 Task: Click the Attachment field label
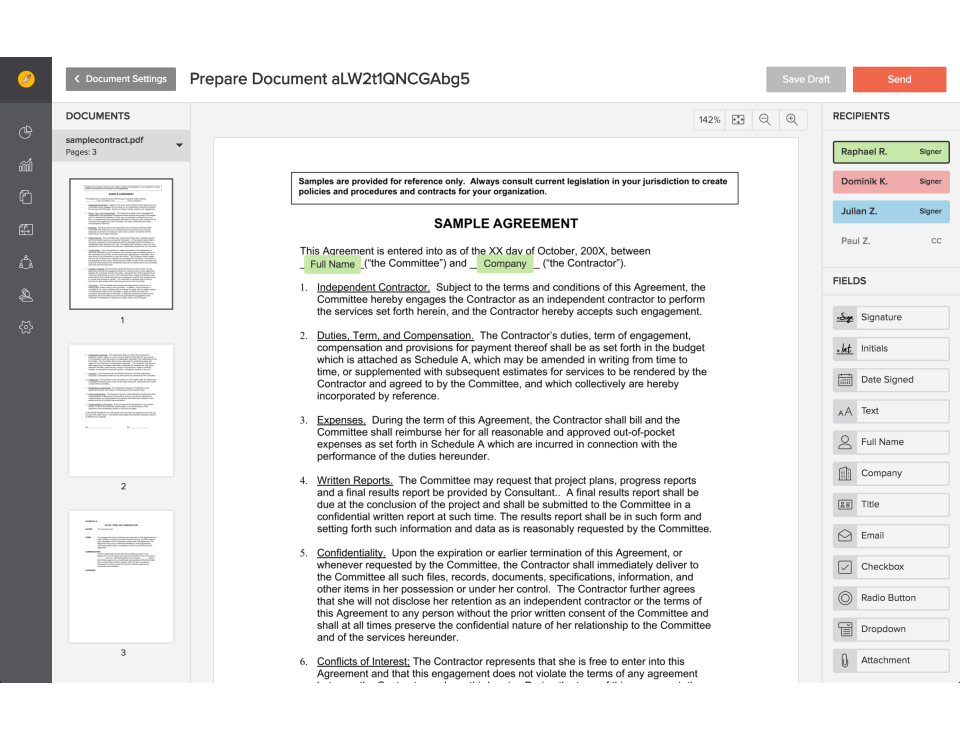(885, 660)
